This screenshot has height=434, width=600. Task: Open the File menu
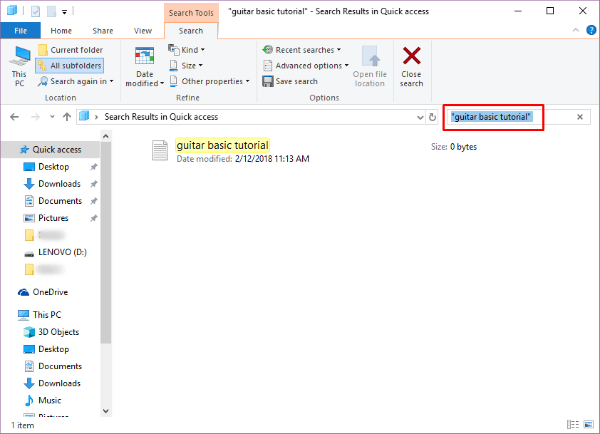[x=20, y=31]
